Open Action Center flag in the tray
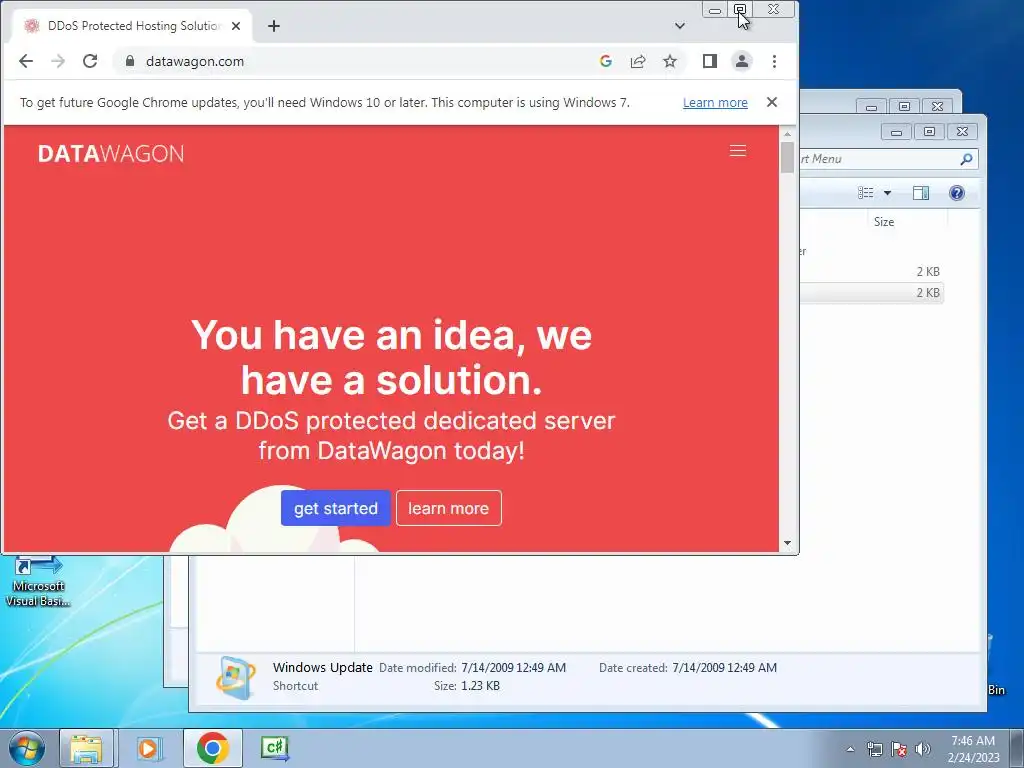Image resolution: width=1024 pixels, height=768 pixels. tap(899, 749)
